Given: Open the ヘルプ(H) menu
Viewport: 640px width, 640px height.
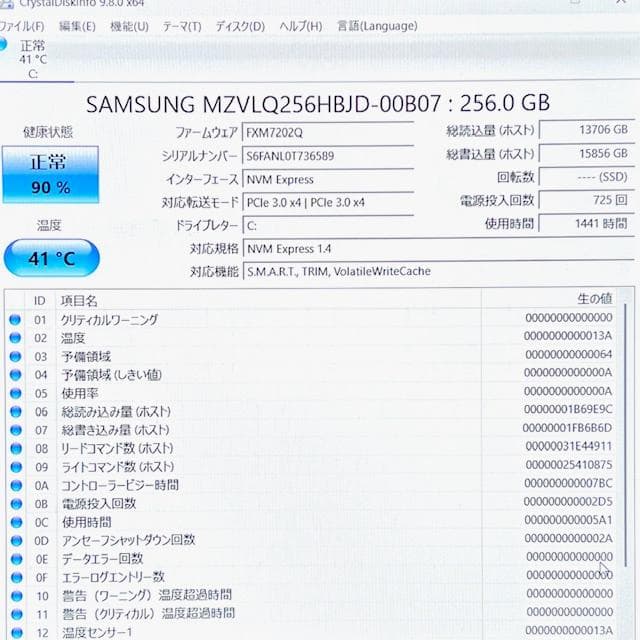Looking at the screenshot, I should 301,27.
